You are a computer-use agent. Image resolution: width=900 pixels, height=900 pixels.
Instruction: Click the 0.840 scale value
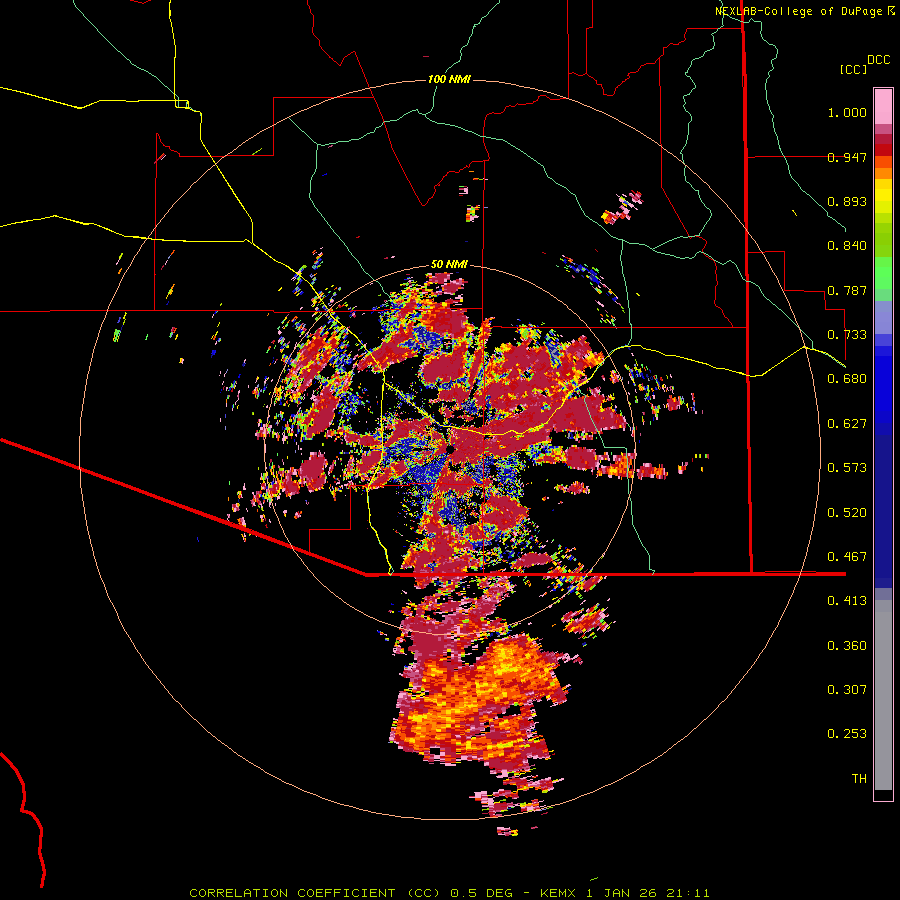pyautogui.click(x=847, y=246)
